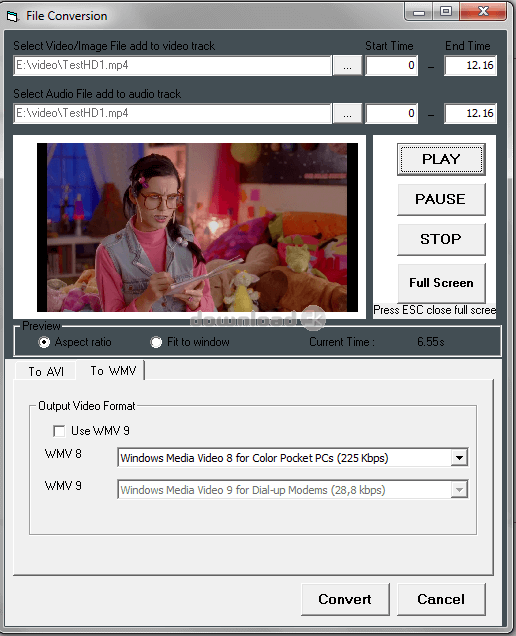
Task: Switch to the To AVI tab
Action: 46,372
